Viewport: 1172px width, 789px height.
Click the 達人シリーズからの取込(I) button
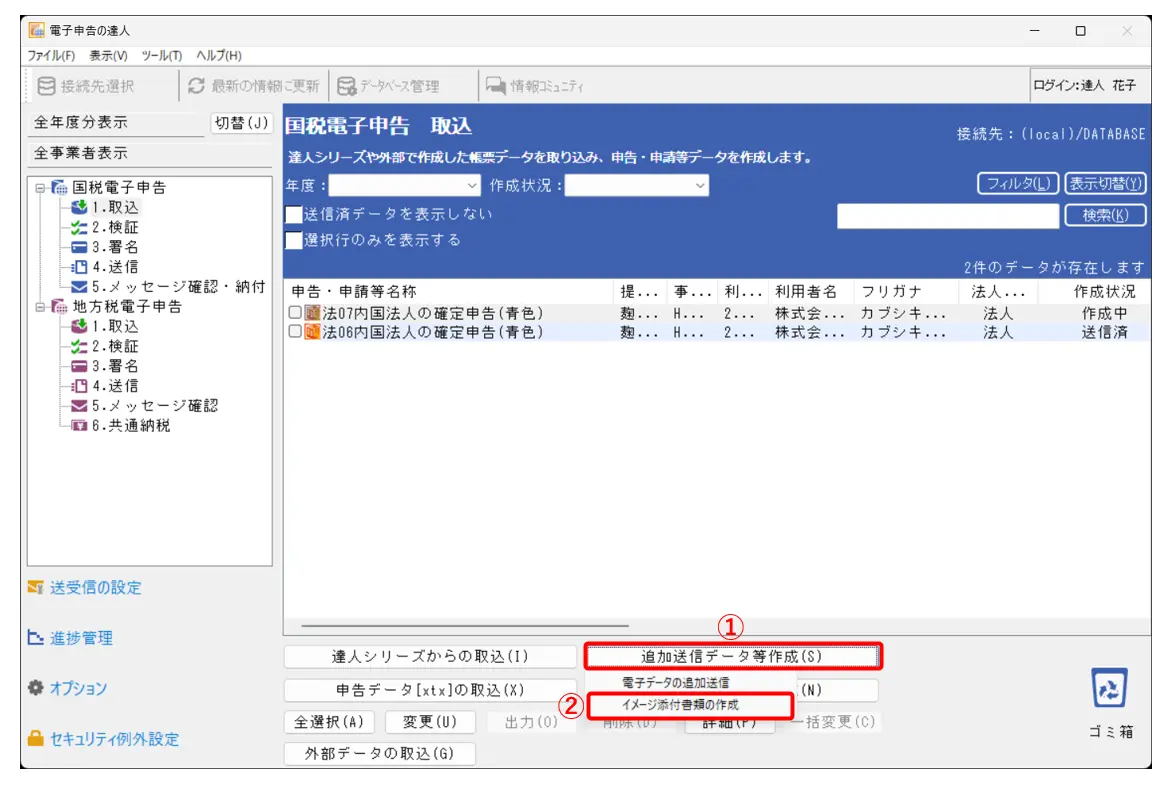[430, 657]
